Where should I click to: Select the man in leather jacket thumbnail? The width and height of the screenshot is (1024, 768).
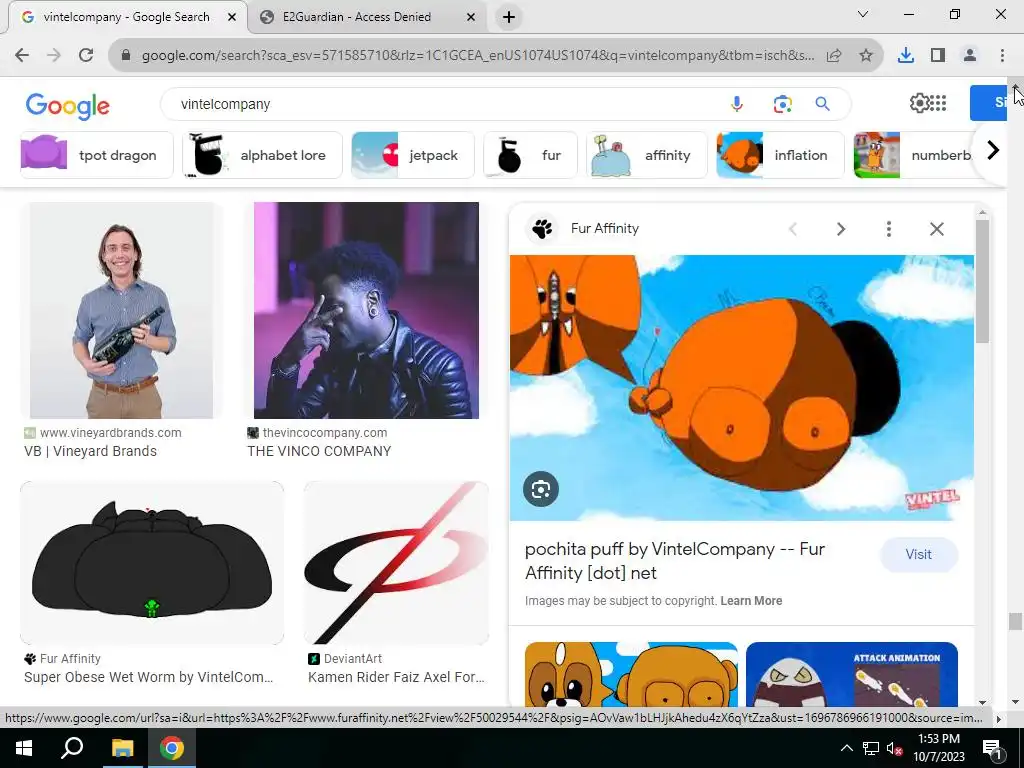(x=366, y=310)
